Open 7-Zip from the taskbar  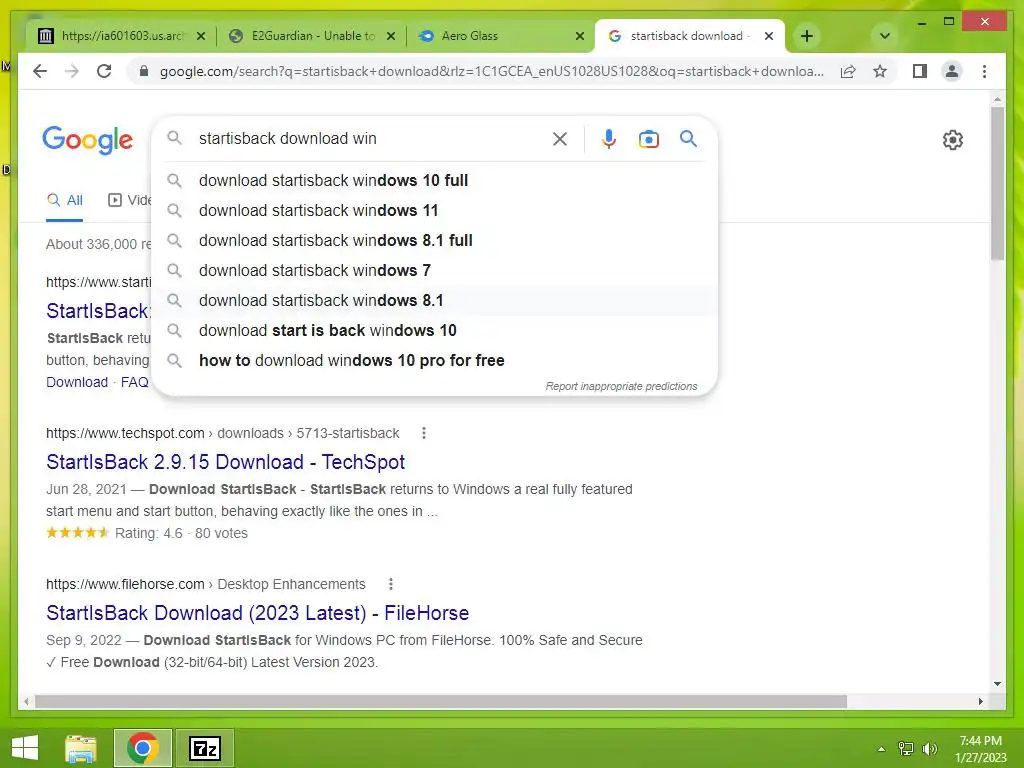click(x=204, y=748)
